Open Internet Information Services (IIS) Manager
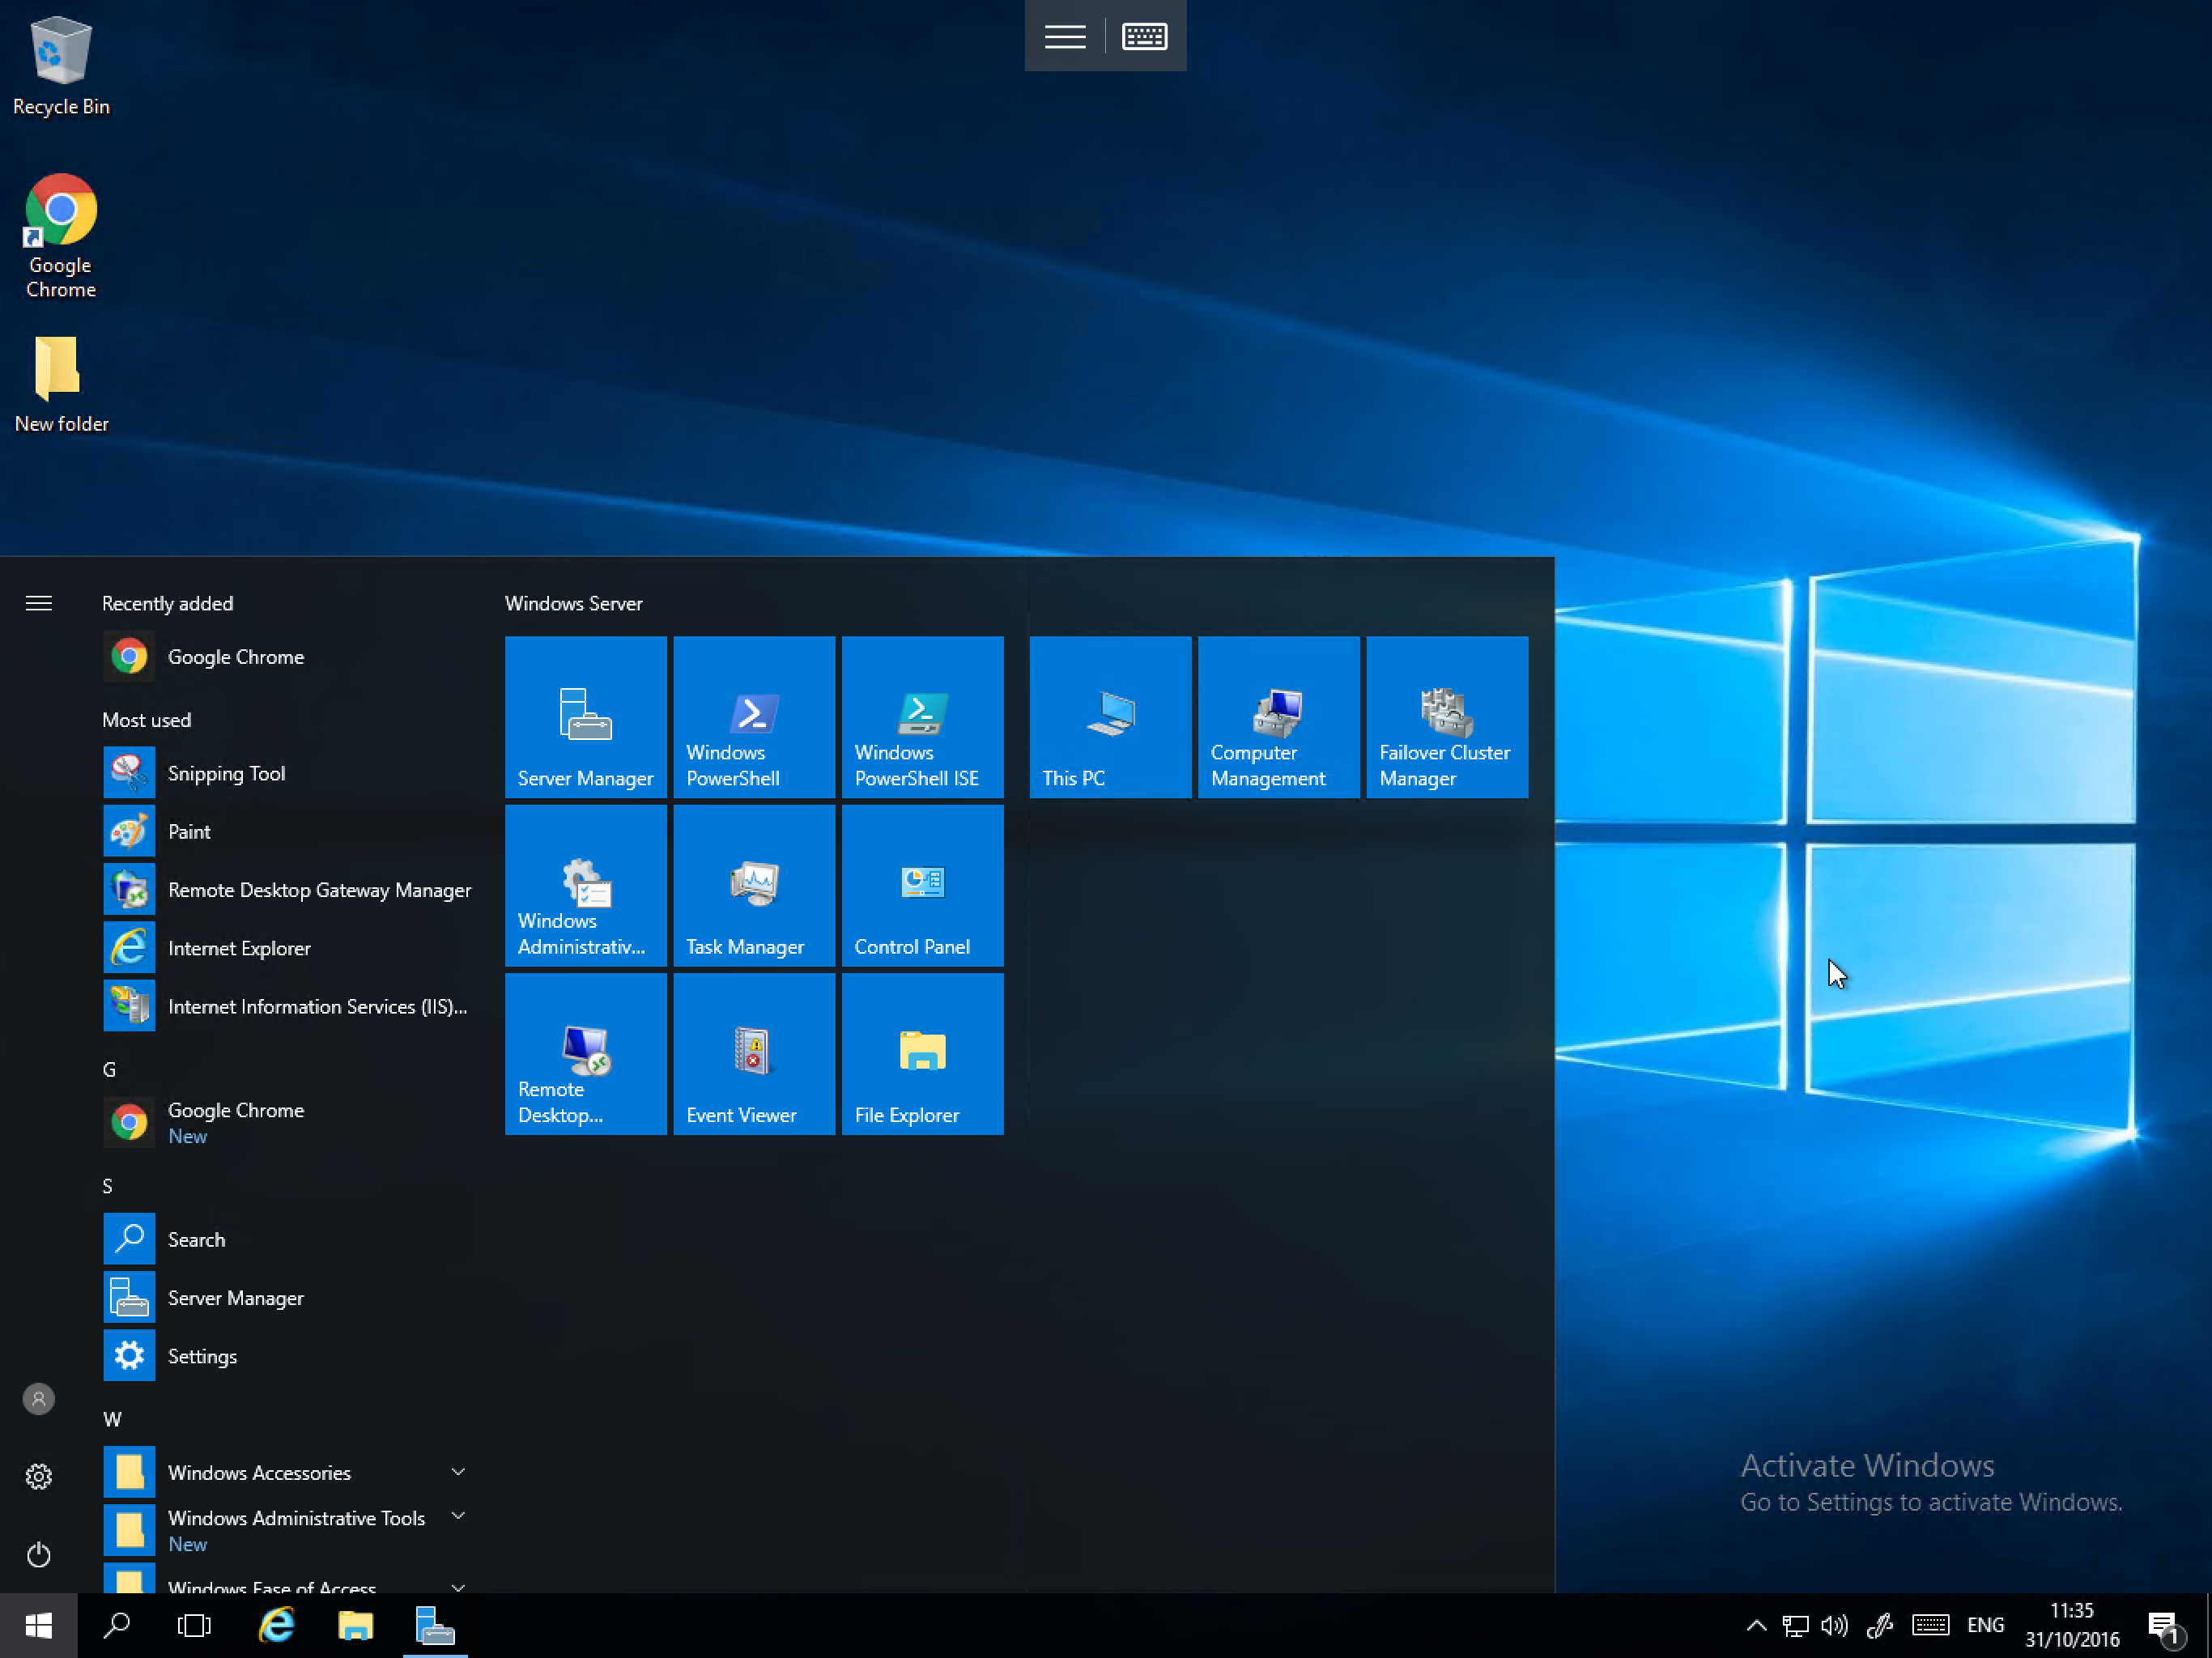This screenshot has width=2212, height=1658. click(x=288, y=1006)
